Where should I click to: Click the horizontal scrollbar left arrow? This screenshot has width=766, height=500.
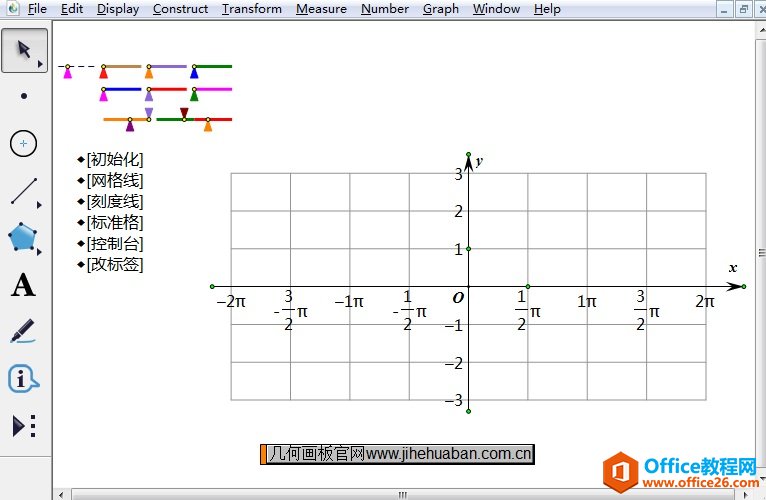[x=61, y=495]
